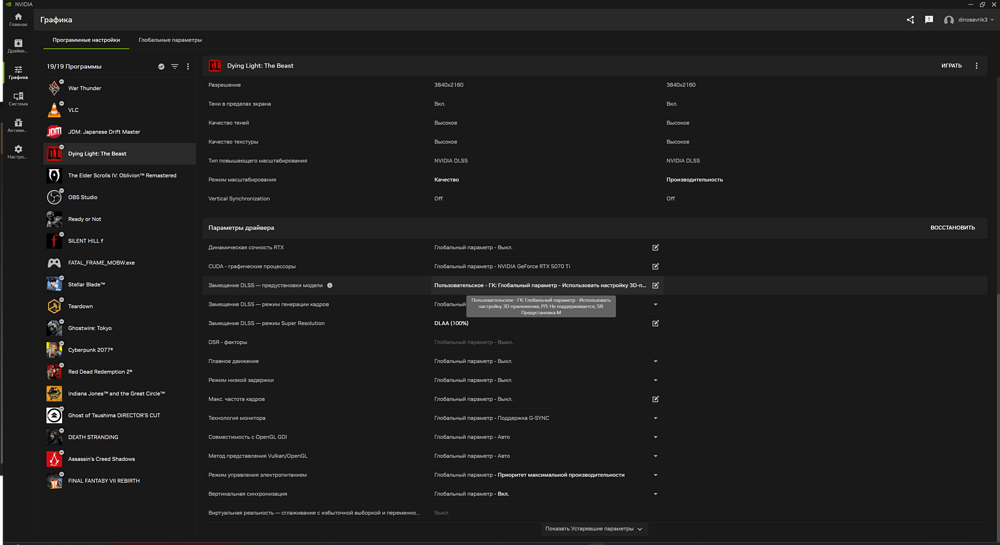Toggle the checkmark status filter in program list

click(161, 67)
